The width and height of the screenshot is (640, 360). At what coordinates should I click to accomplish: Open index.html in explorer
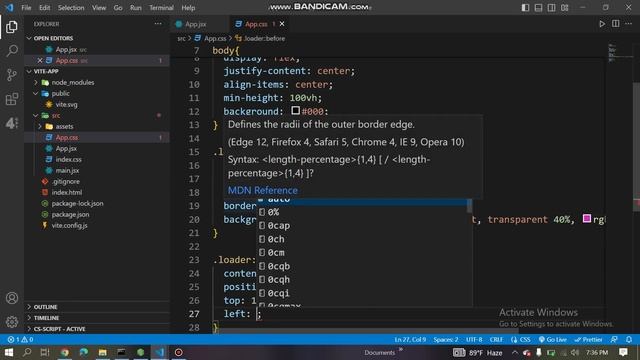(67, 192)
